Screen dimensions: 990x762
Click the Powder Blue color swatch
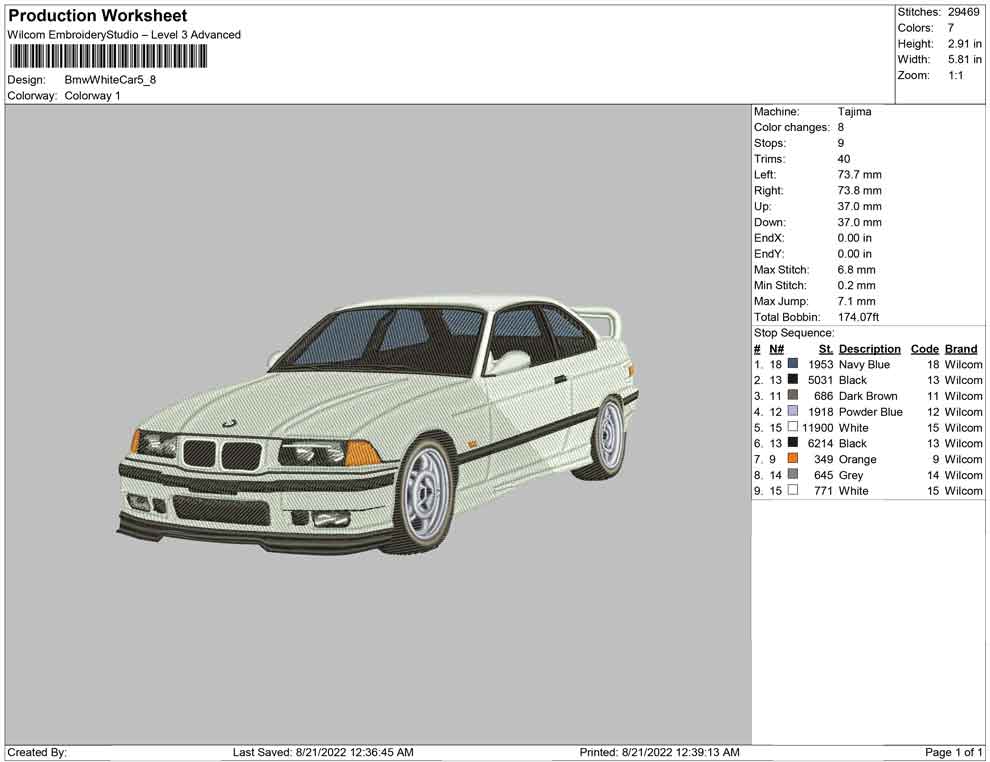pos(793,412)
